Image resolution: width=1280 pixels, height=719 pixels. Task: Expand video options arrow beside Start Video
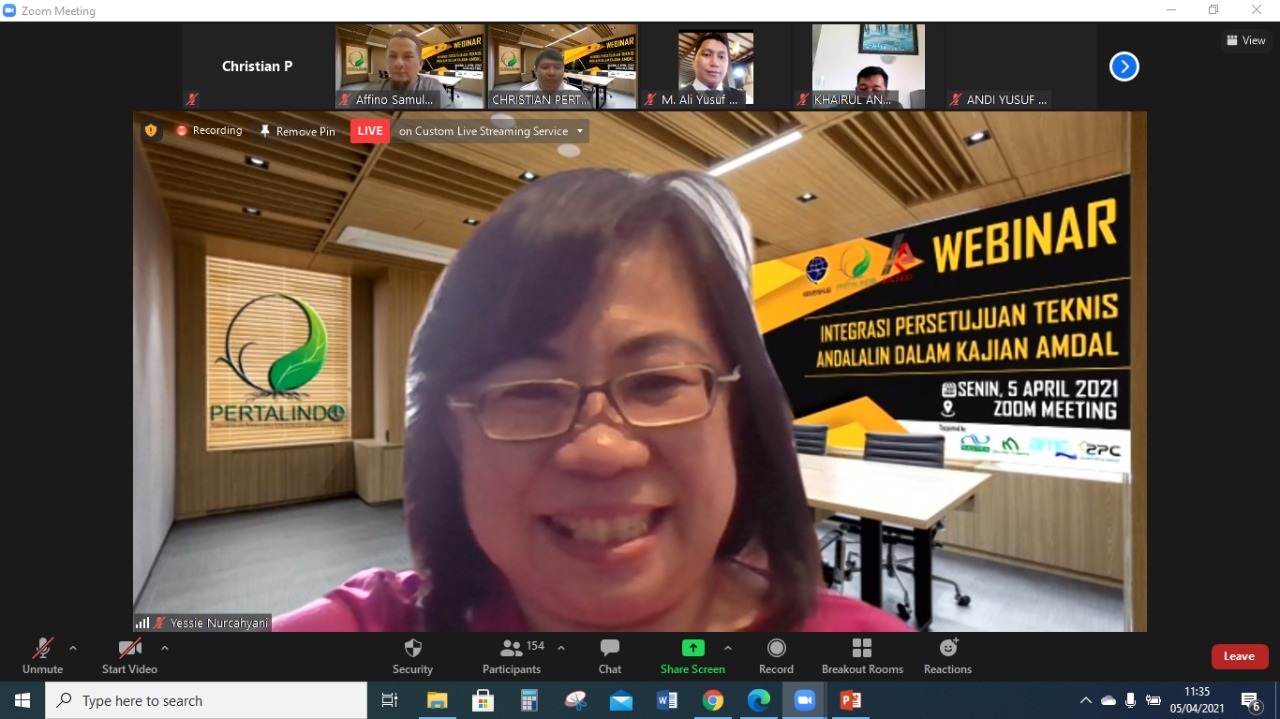click(x=165, y=648)
